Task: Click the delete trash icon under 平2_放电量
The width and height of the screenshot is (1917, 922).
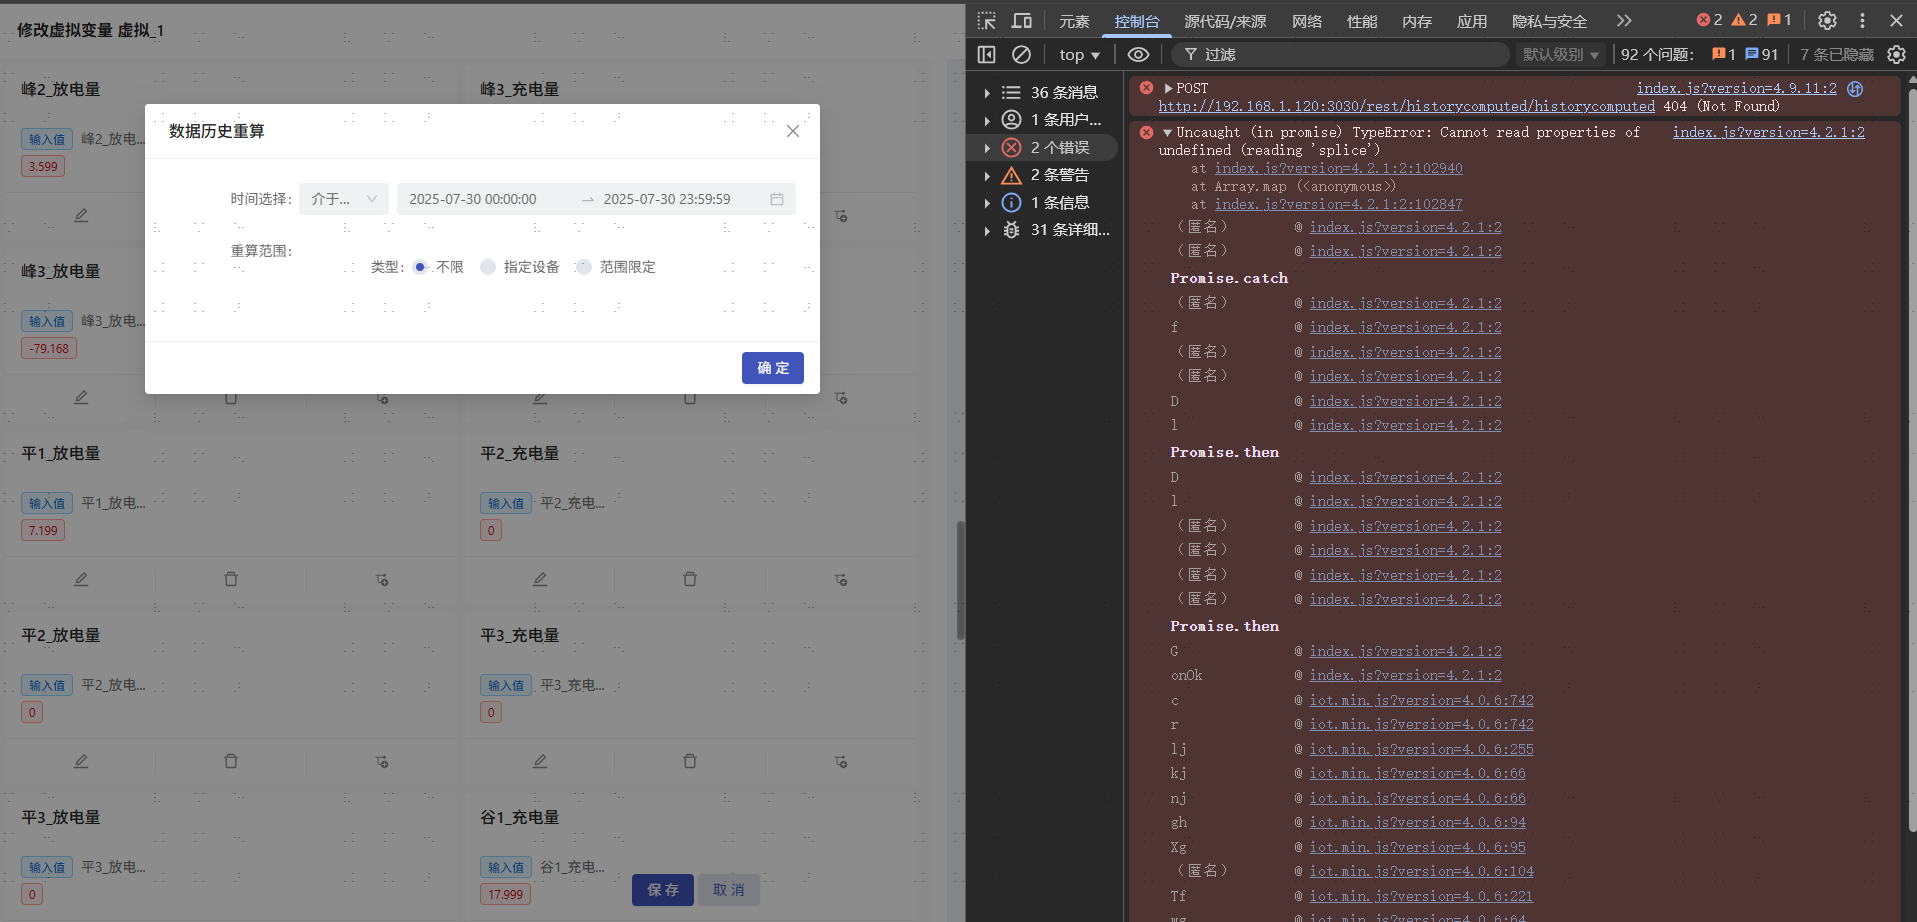Action: [231, 761]
